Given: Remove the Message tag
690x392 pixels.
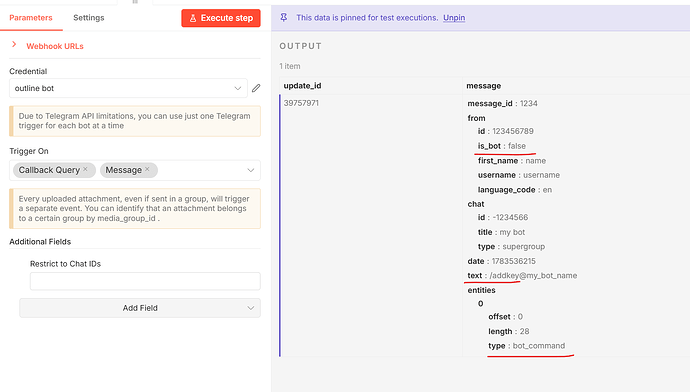Looking at the screenshot, I should [x=147, y=169].
